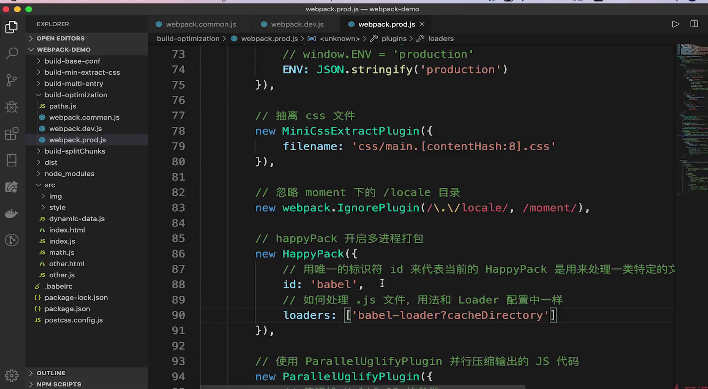Click the activity bar icon above Docker whale
This screenshot has height=389, width=708.
click(11, 187)
